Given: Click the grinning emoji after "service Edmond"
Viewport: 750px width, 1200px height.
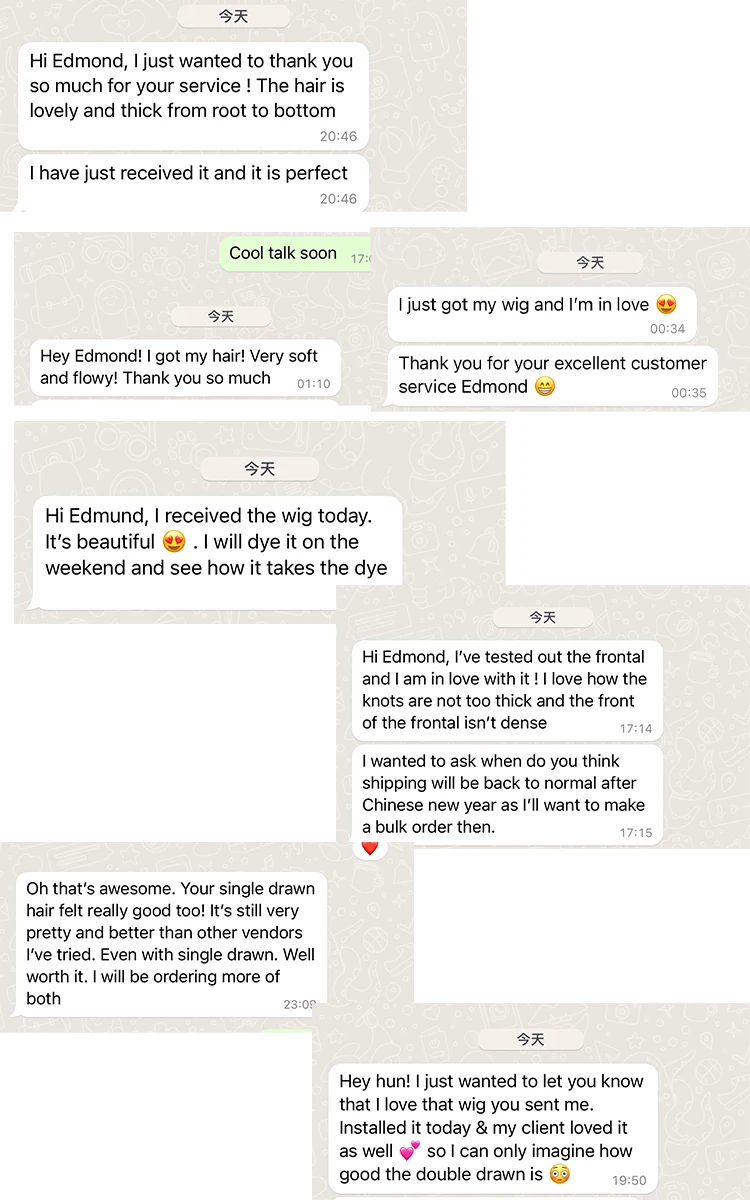Looking at the screenshot, I should pos(544,387).
